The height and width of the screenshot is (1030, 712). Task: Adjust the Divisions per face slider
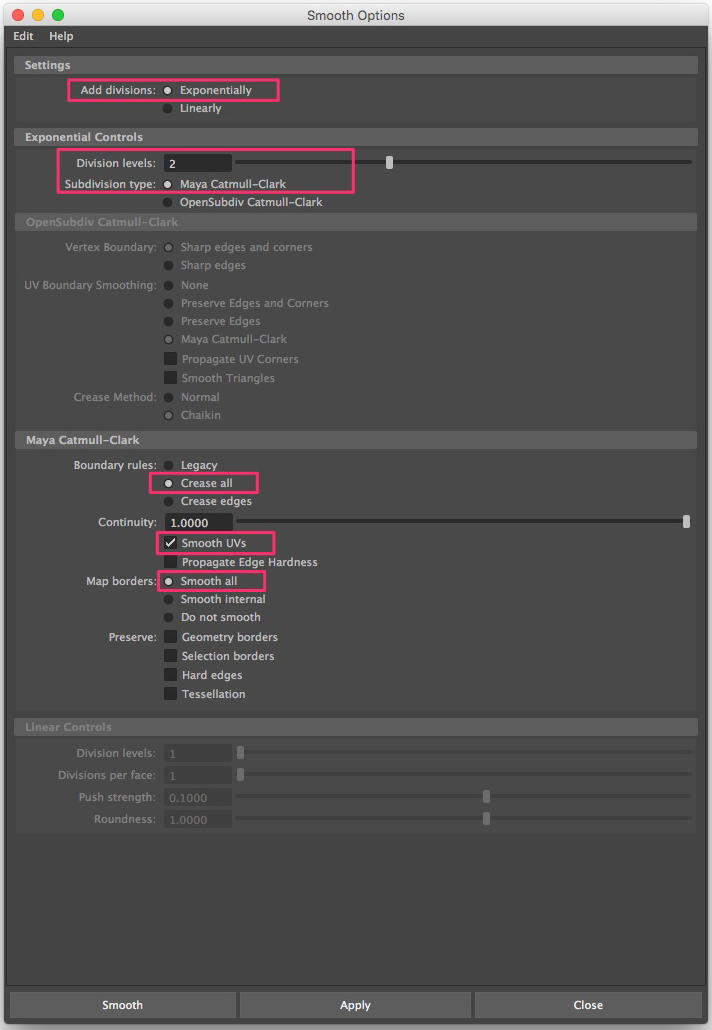tap(240, 774)
